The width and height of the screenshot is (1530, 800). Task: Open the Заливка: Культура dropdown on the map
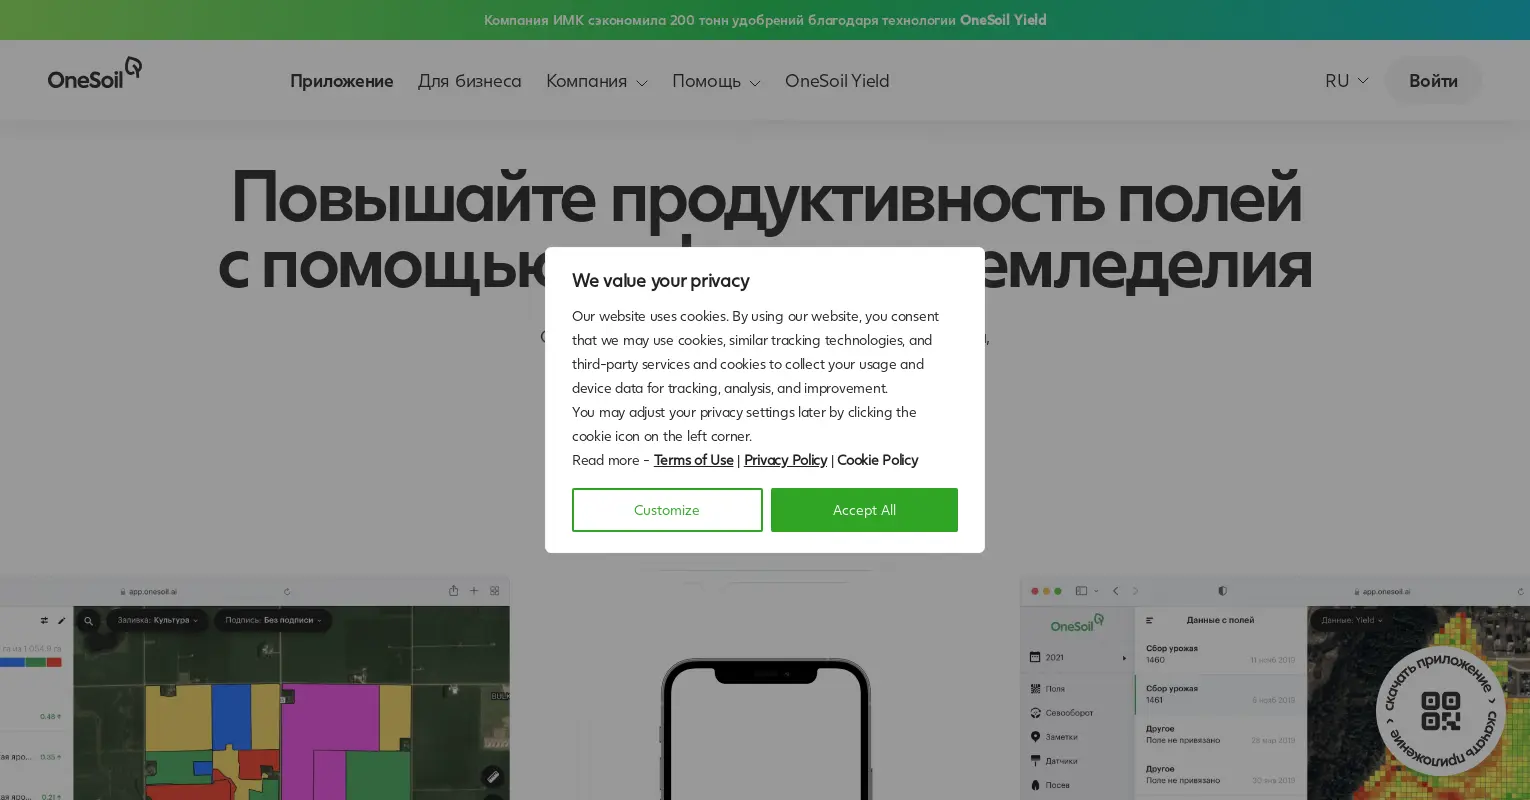[x=158, y=620]
